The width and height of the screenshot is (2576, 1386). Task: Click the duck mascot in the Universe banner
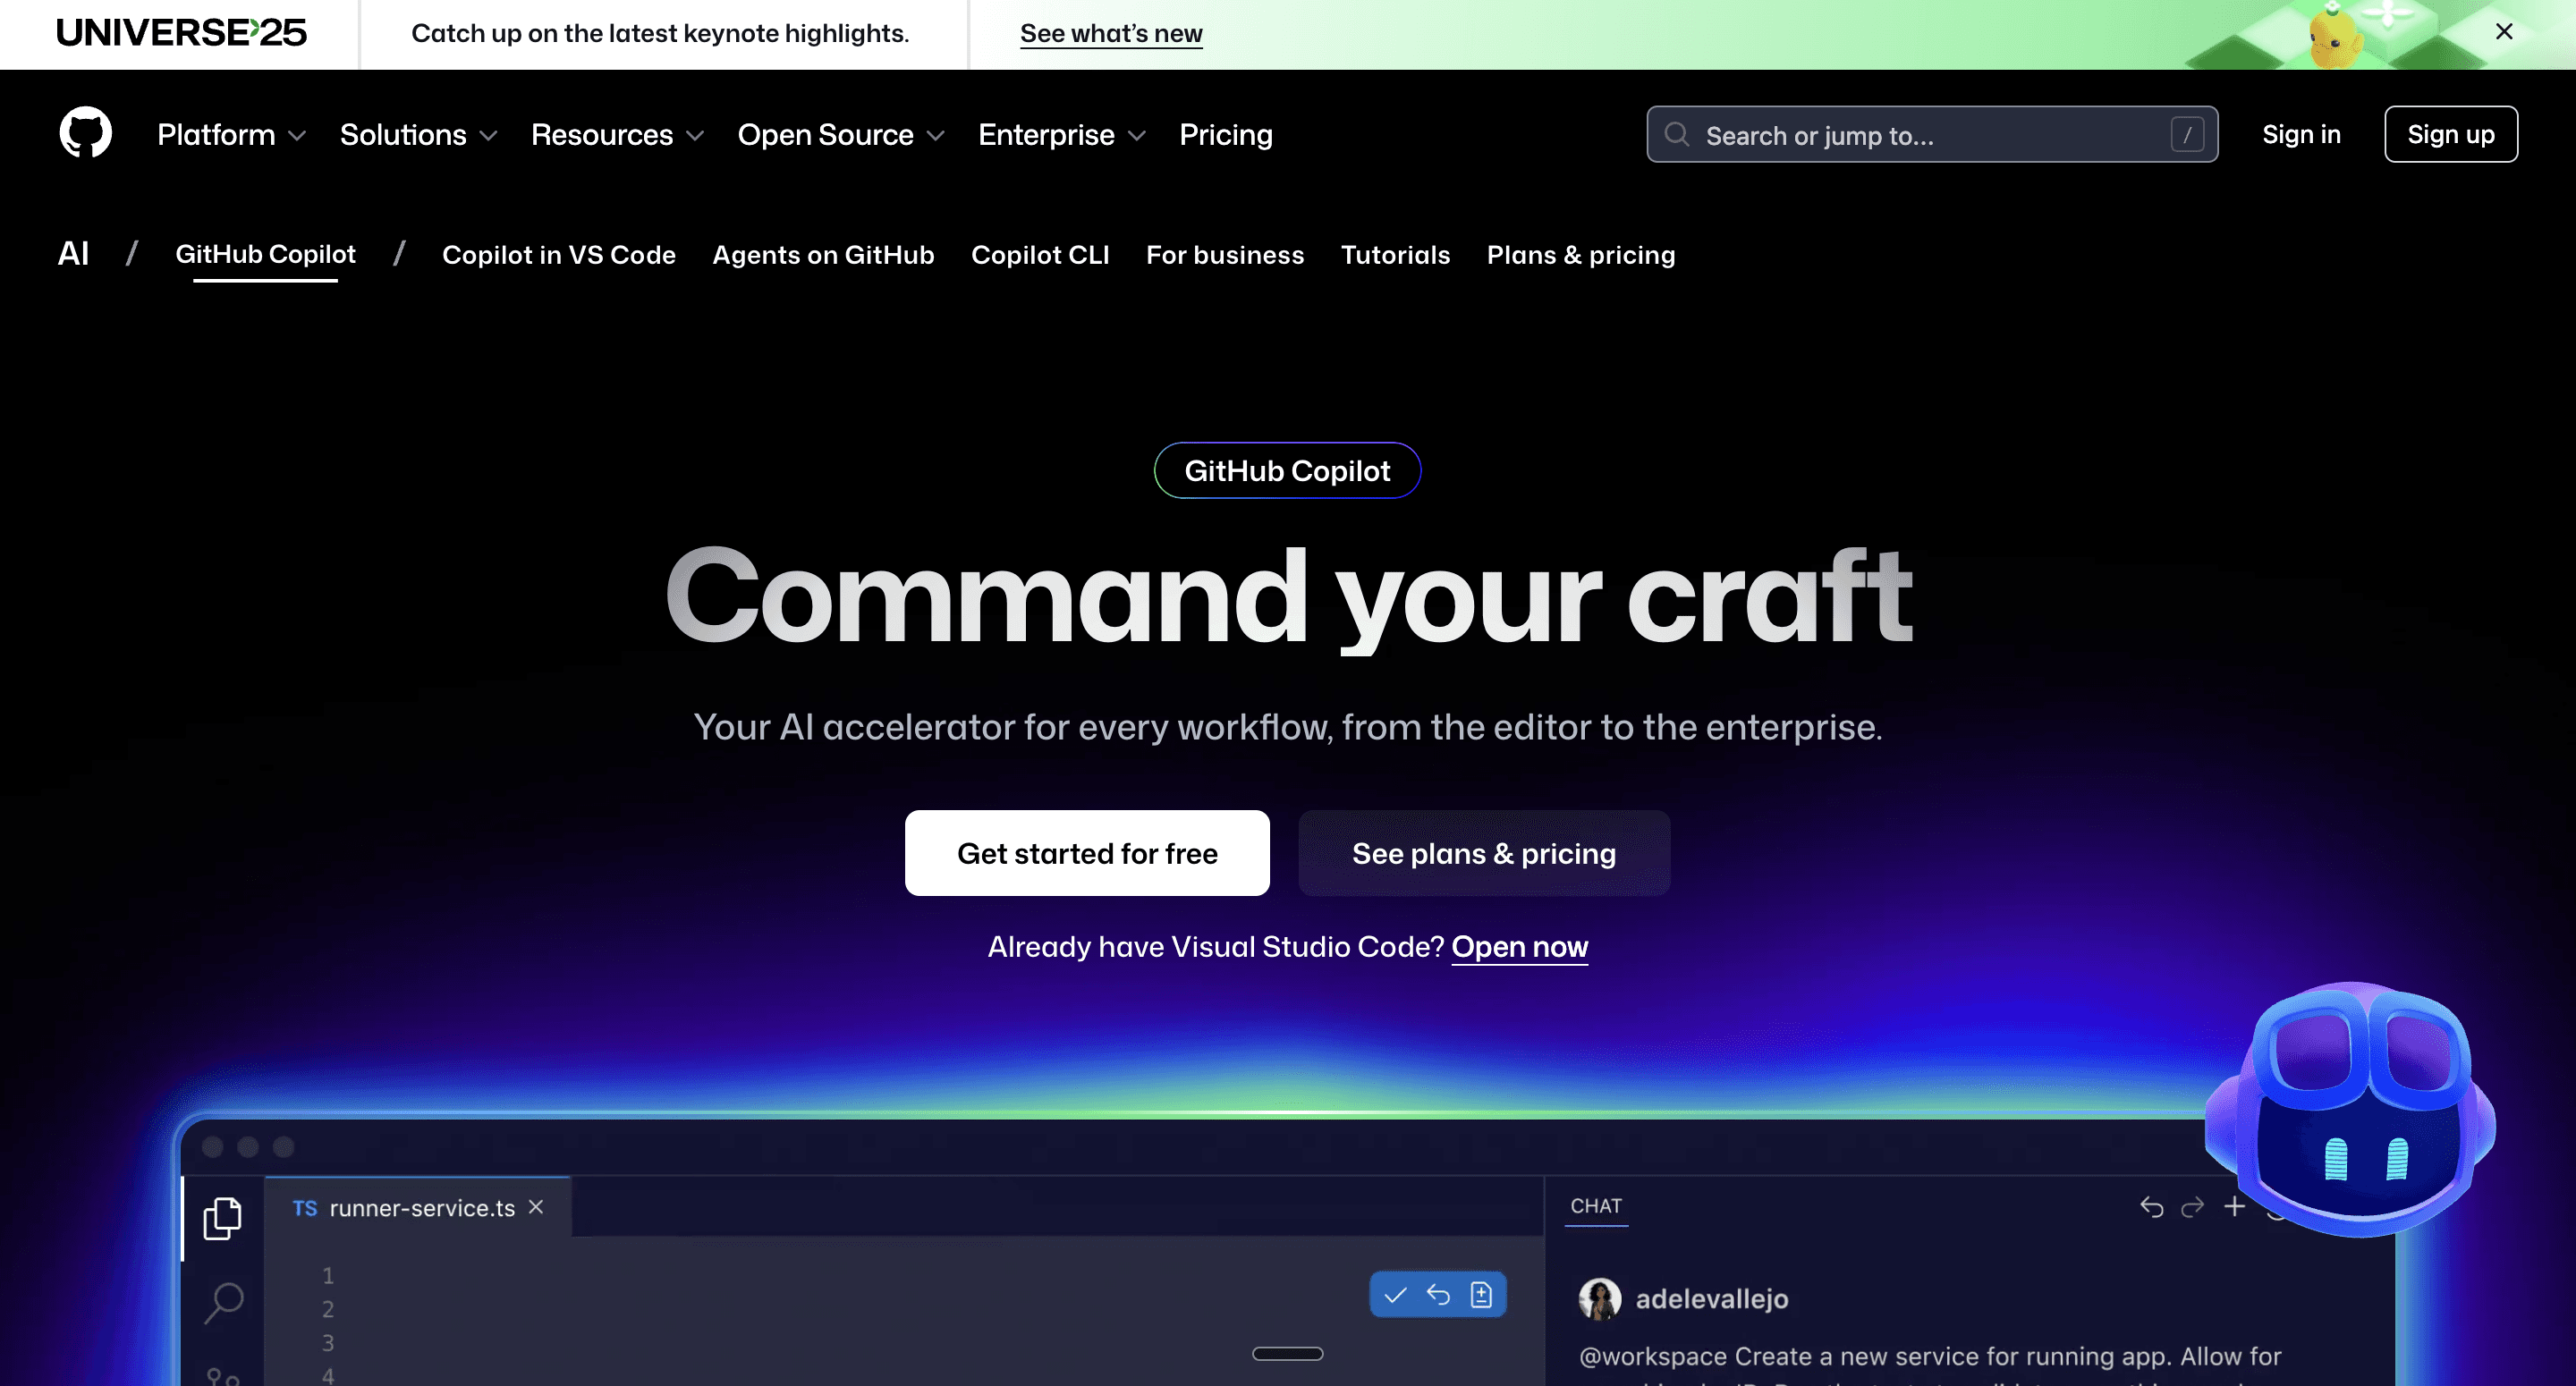[x=2335, y=37]
